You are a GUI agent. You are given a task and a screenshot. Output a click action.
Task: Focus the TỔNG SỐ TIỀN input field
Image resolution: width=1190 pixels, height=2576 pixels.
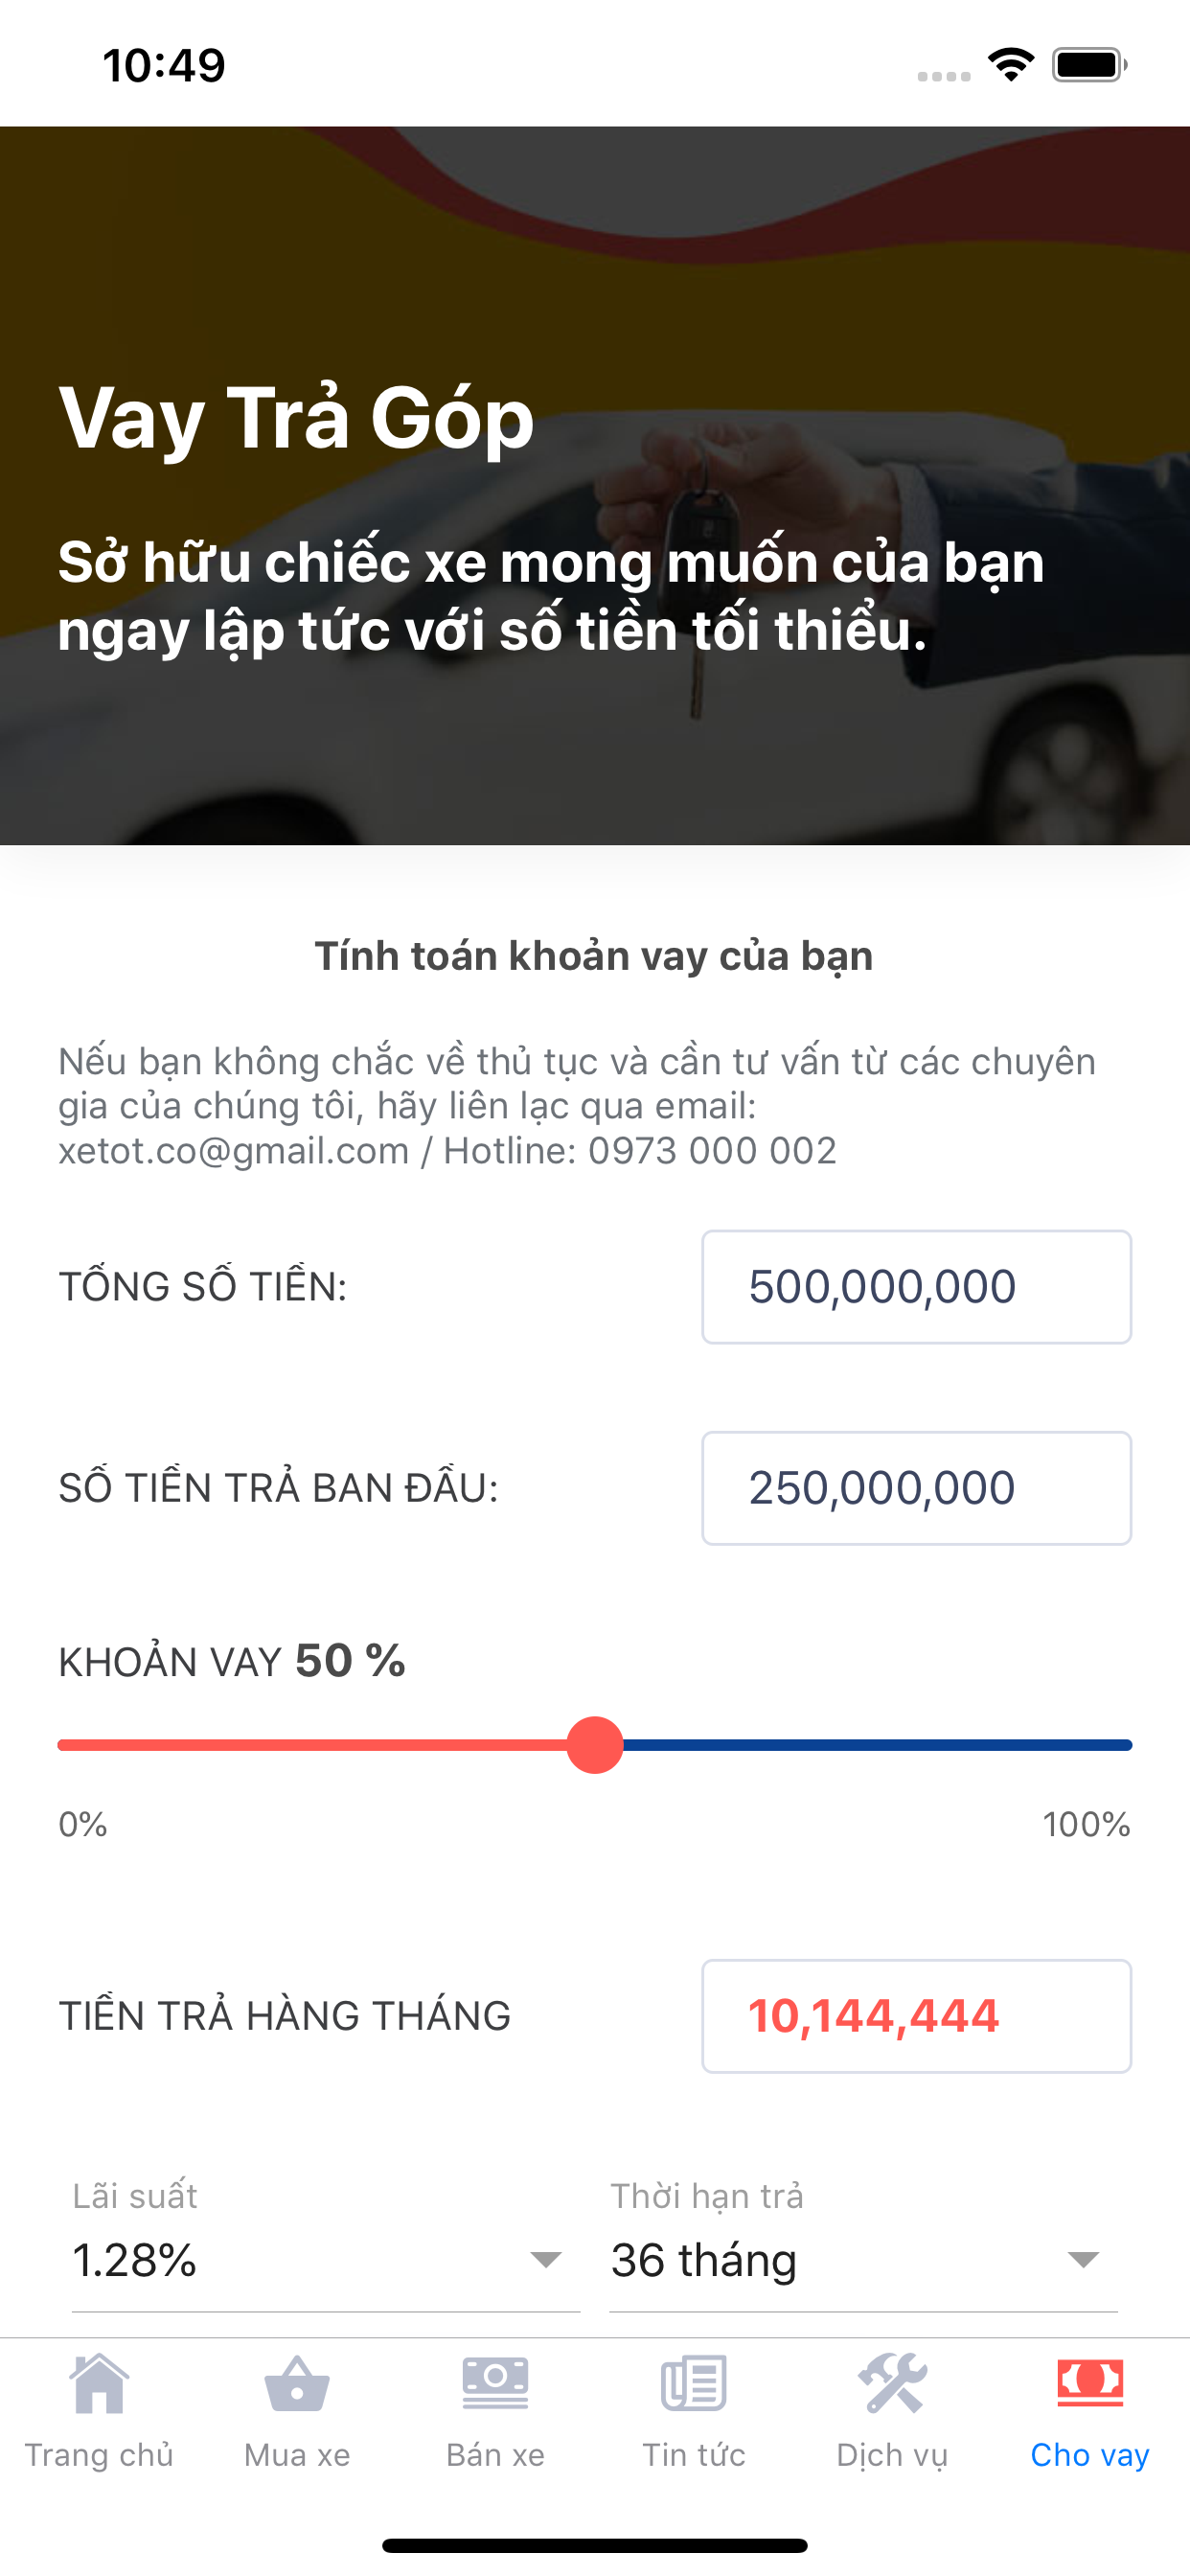[916, 1287]
